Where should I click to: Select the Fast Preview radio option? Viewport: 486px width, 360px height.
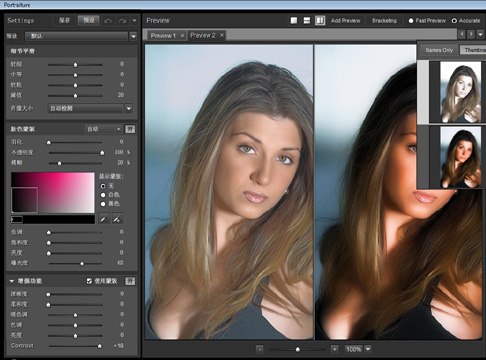tap(411, 21)
